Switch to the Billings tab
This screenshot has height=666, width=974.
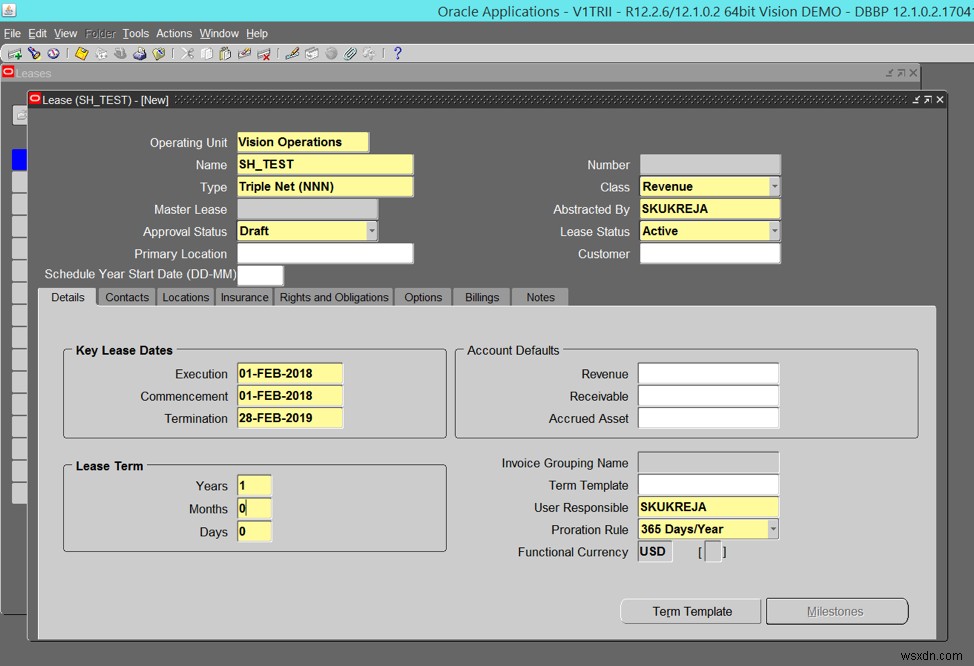pos(481,296)
